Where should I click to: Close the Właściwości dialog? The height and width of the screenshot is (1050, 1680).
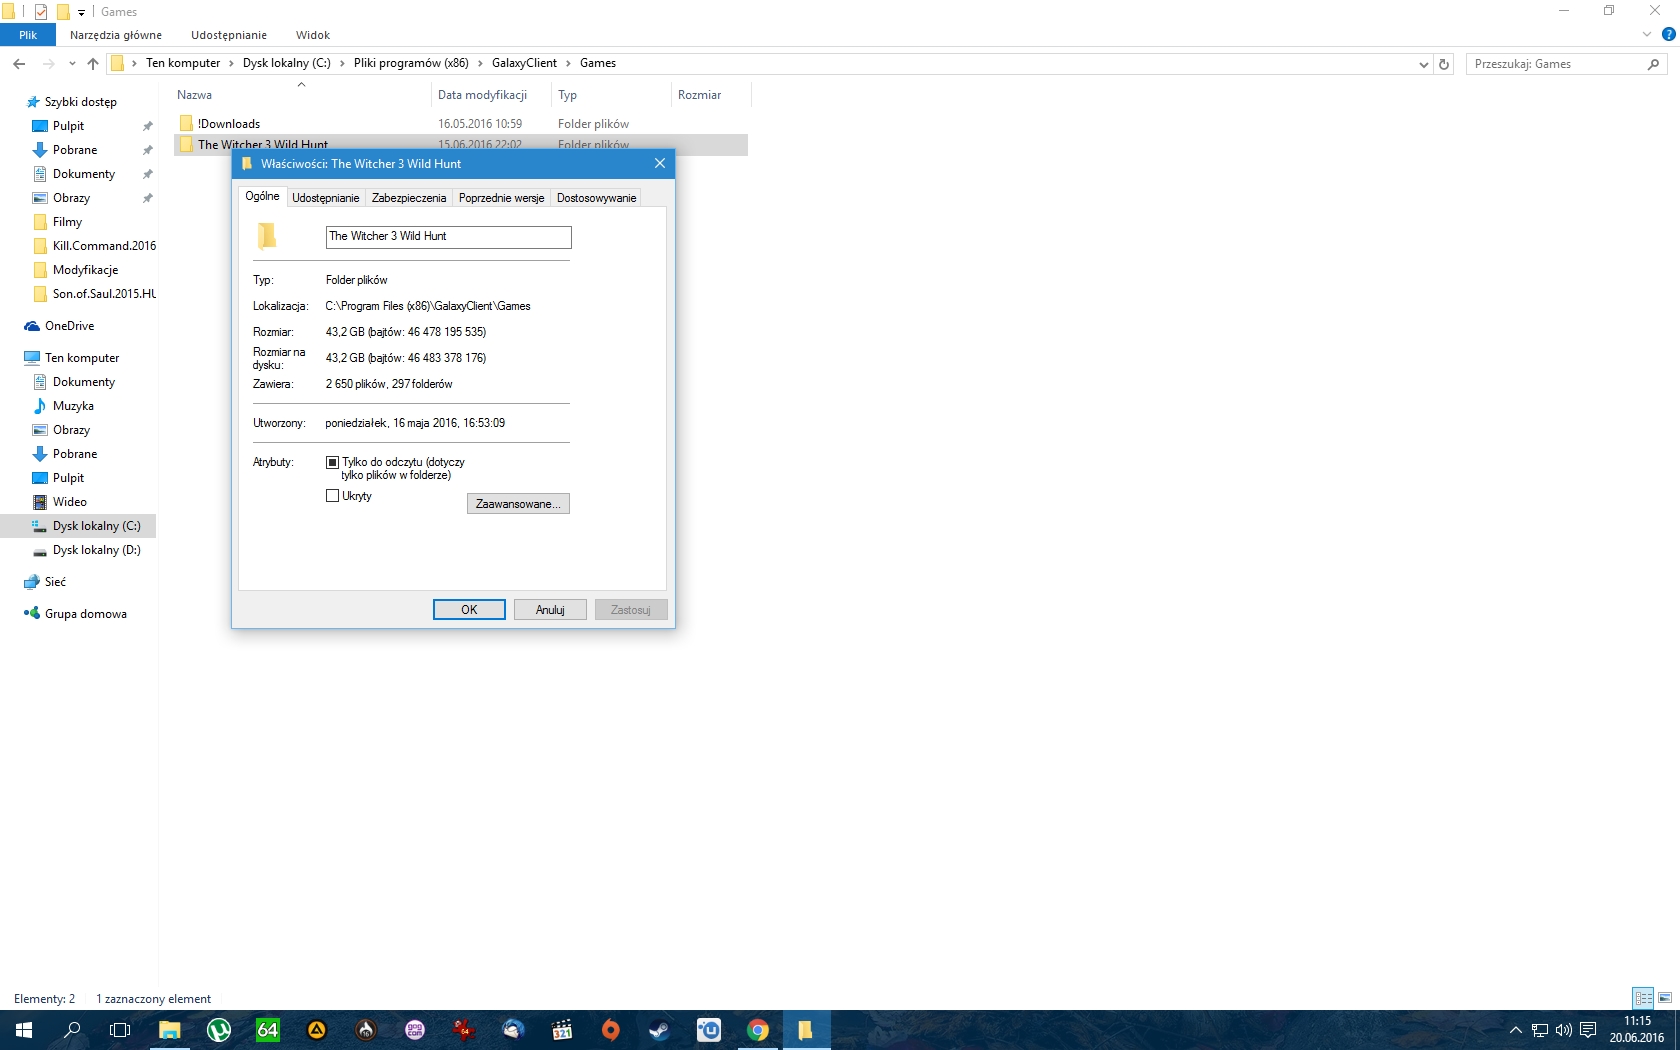(x=660, y=163)
